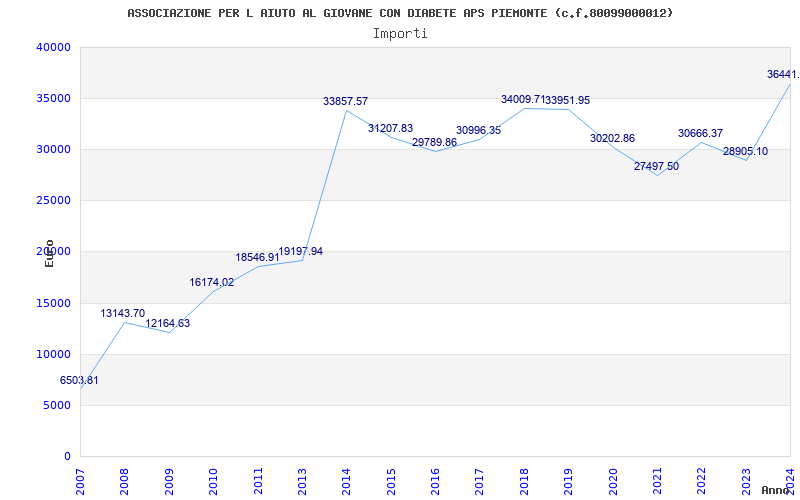Viewport: 800px width, 500px height.
Task: Select the data label 28905.10
Action: (745, 152)
